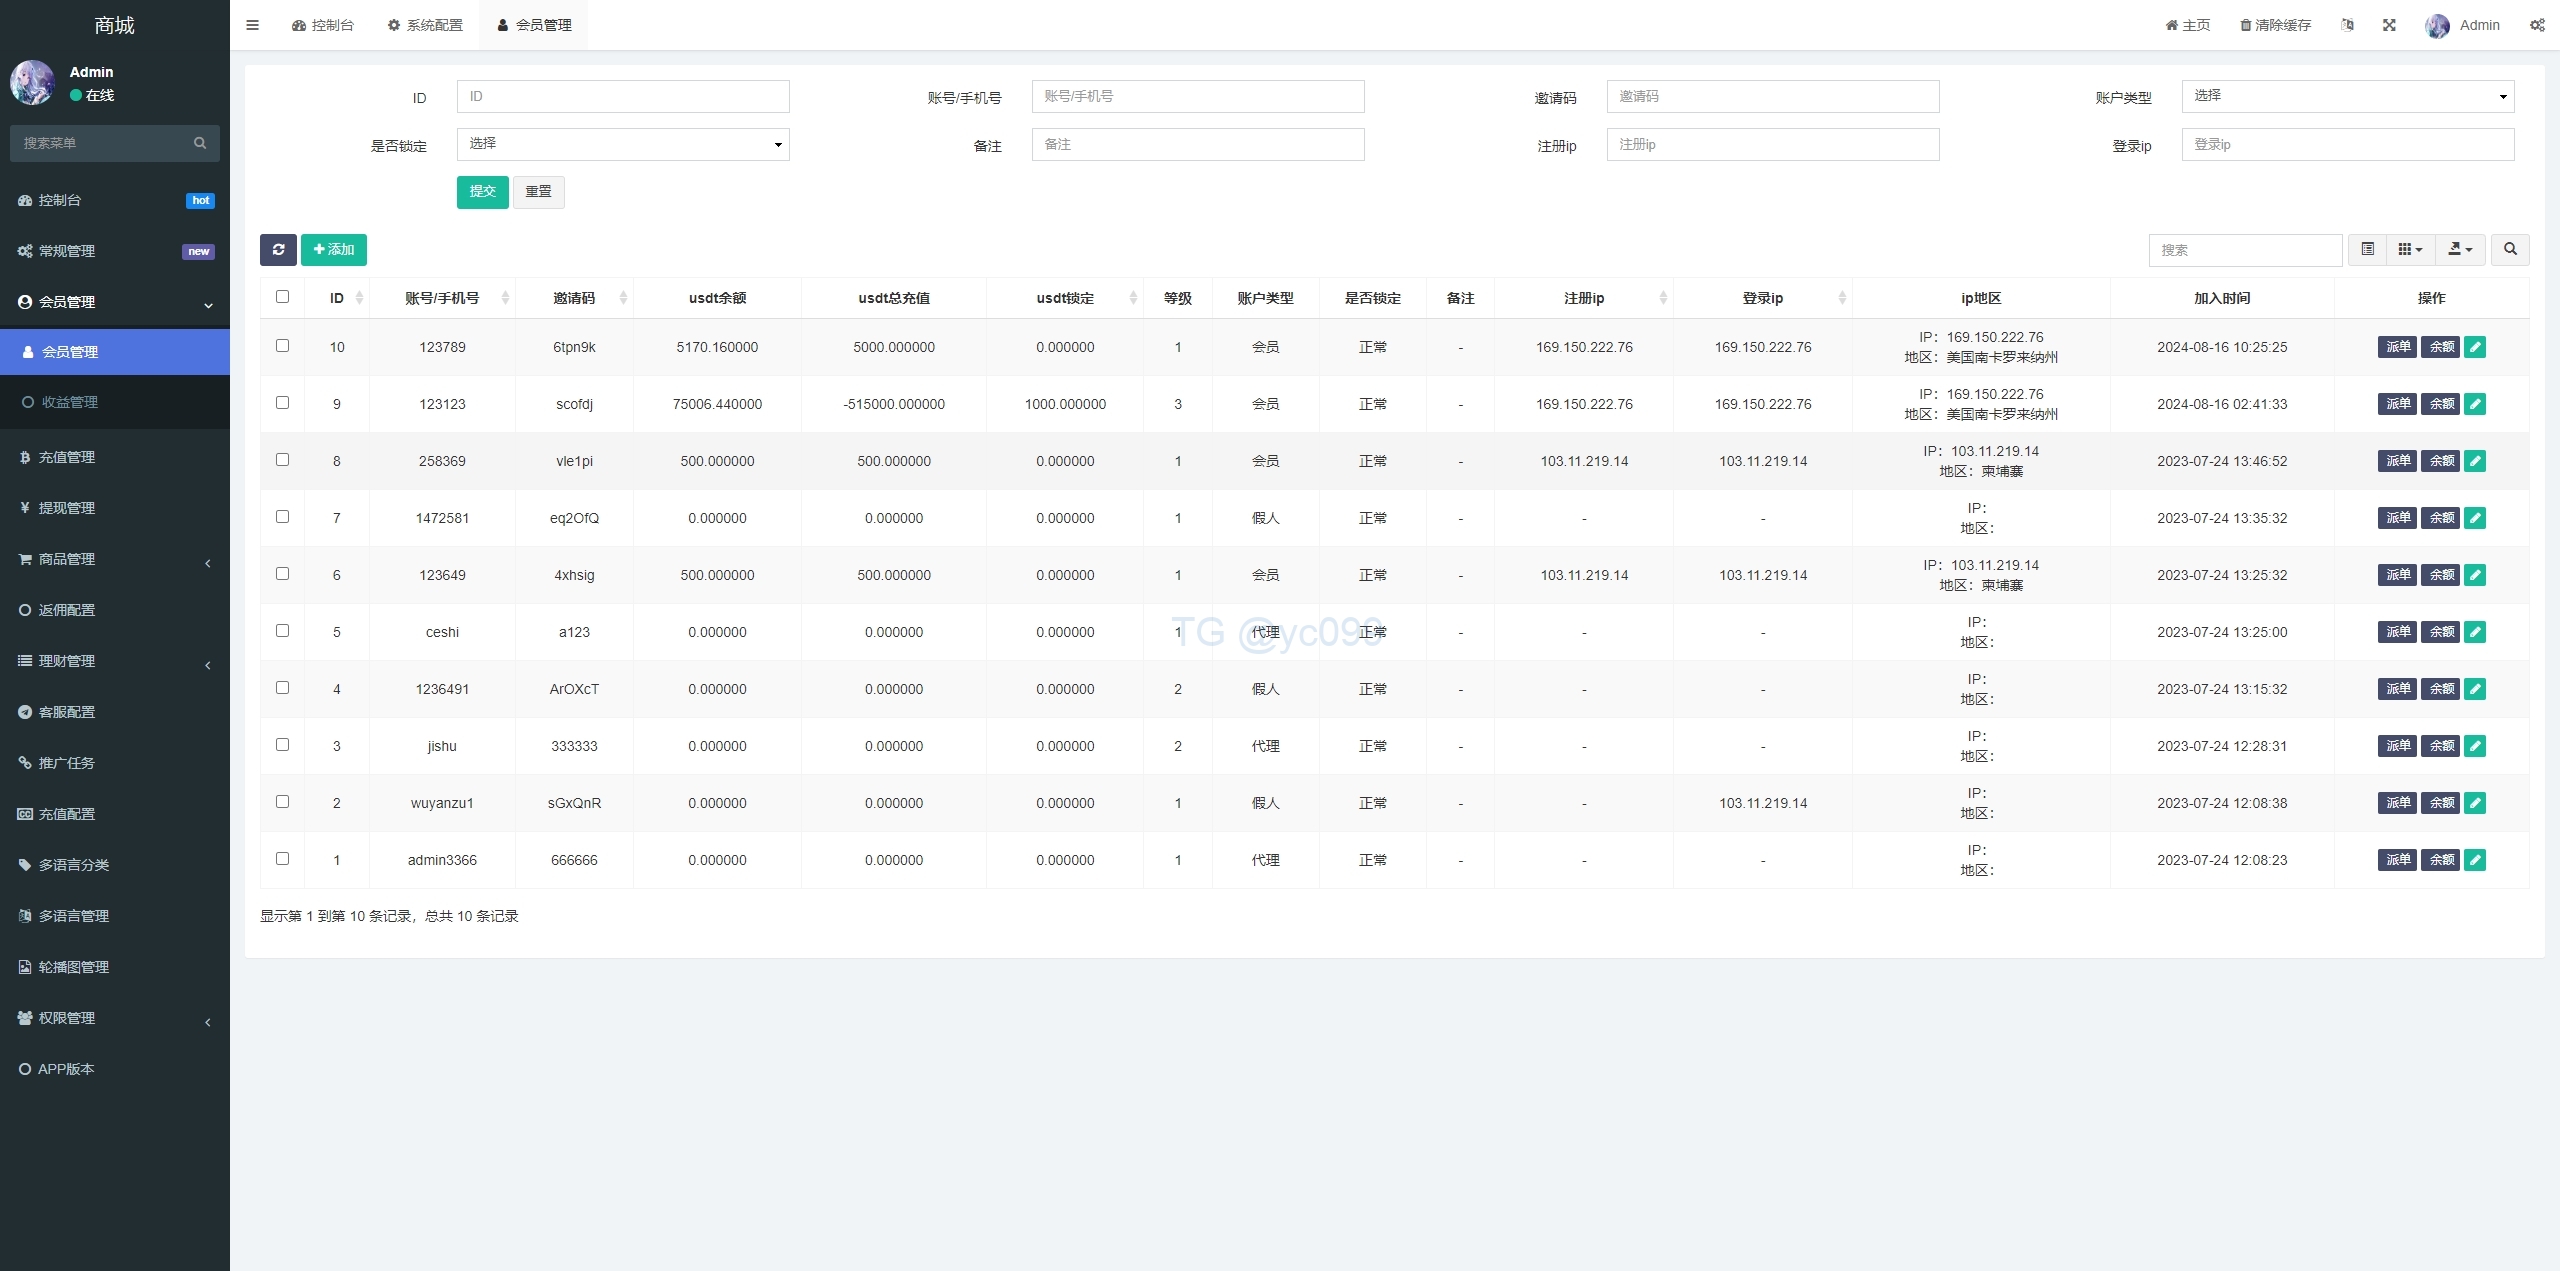Select the checkbox for admin3366 row
Image resolution: width=2560 pixels, height=1271 pixels.
point(282,859)
